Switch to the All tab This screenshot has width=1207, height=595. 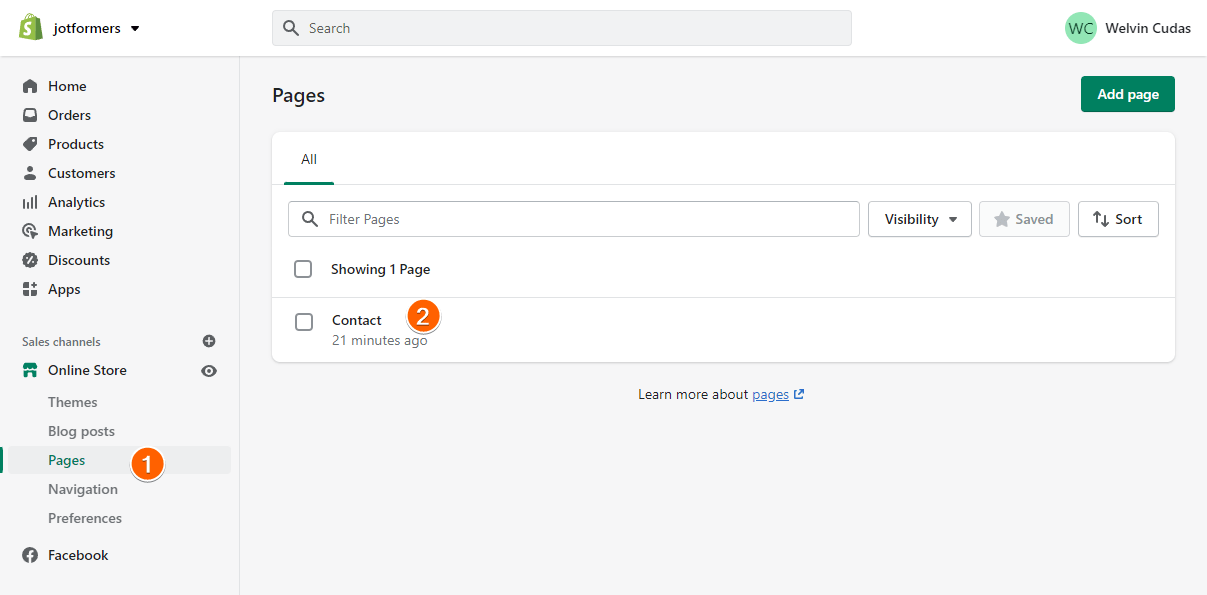click(308, 158)
